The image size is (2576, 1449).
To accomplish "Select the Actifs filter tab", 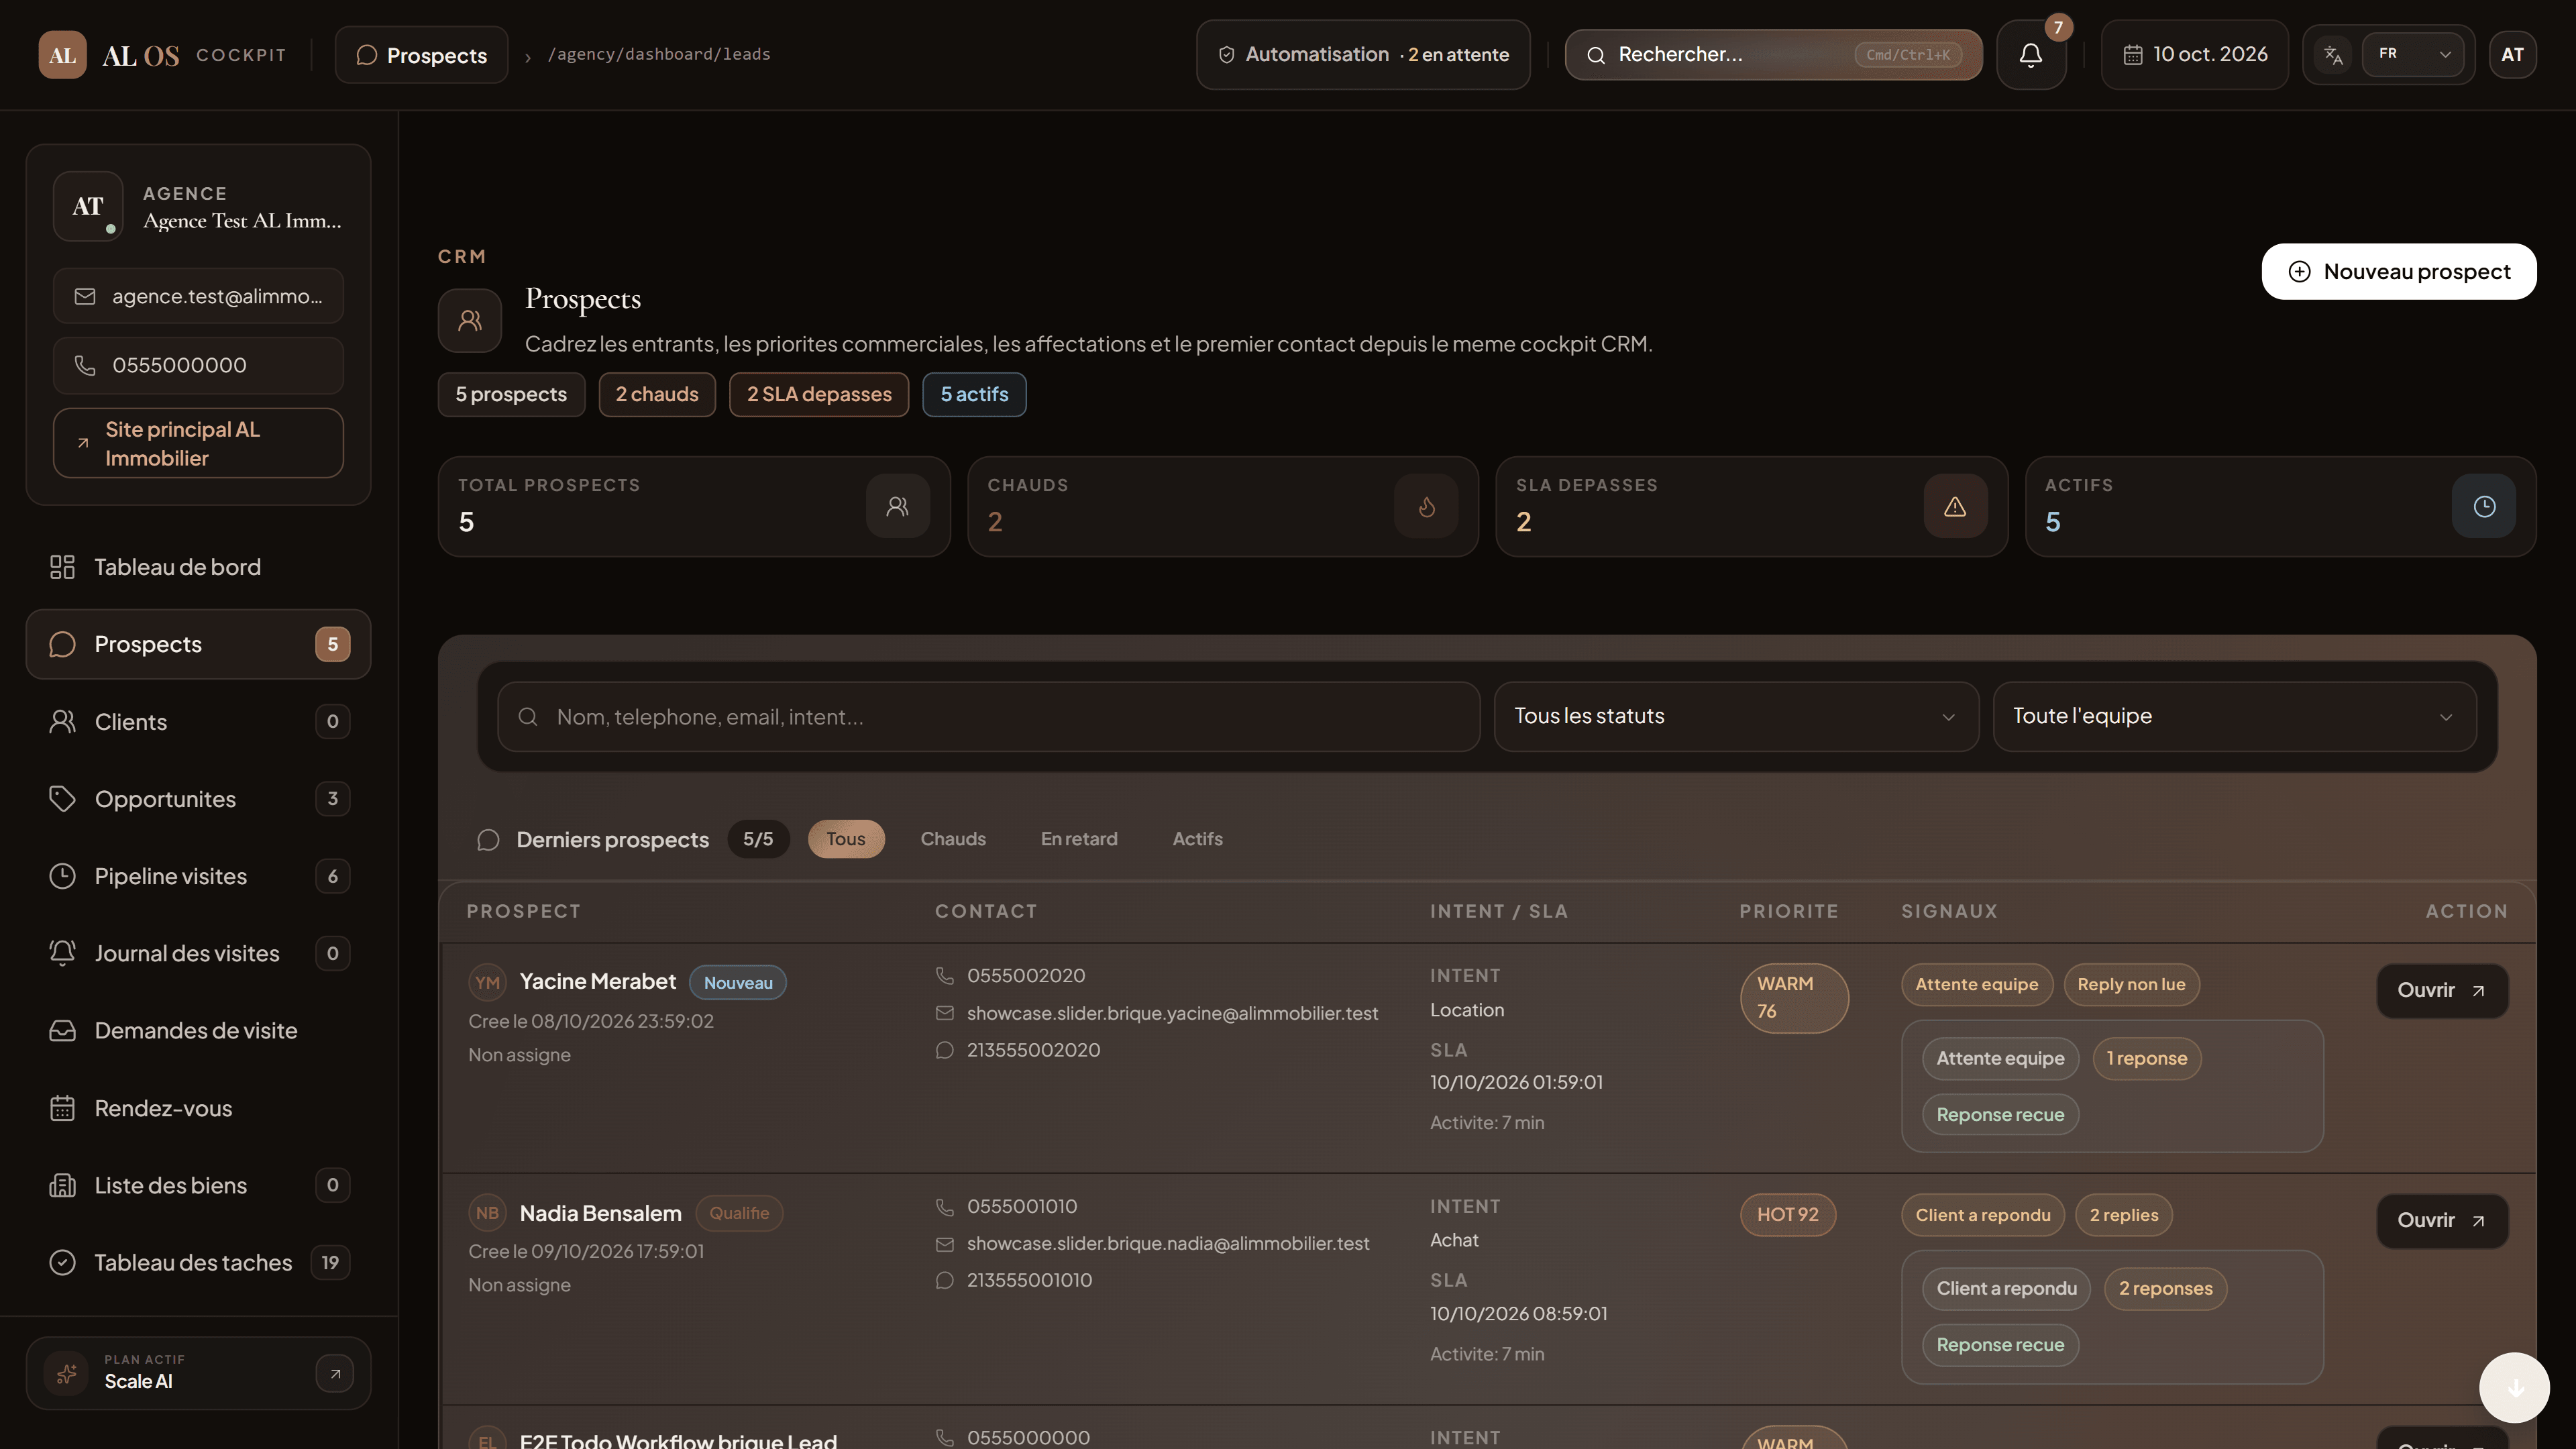I will coord(1197,839).
